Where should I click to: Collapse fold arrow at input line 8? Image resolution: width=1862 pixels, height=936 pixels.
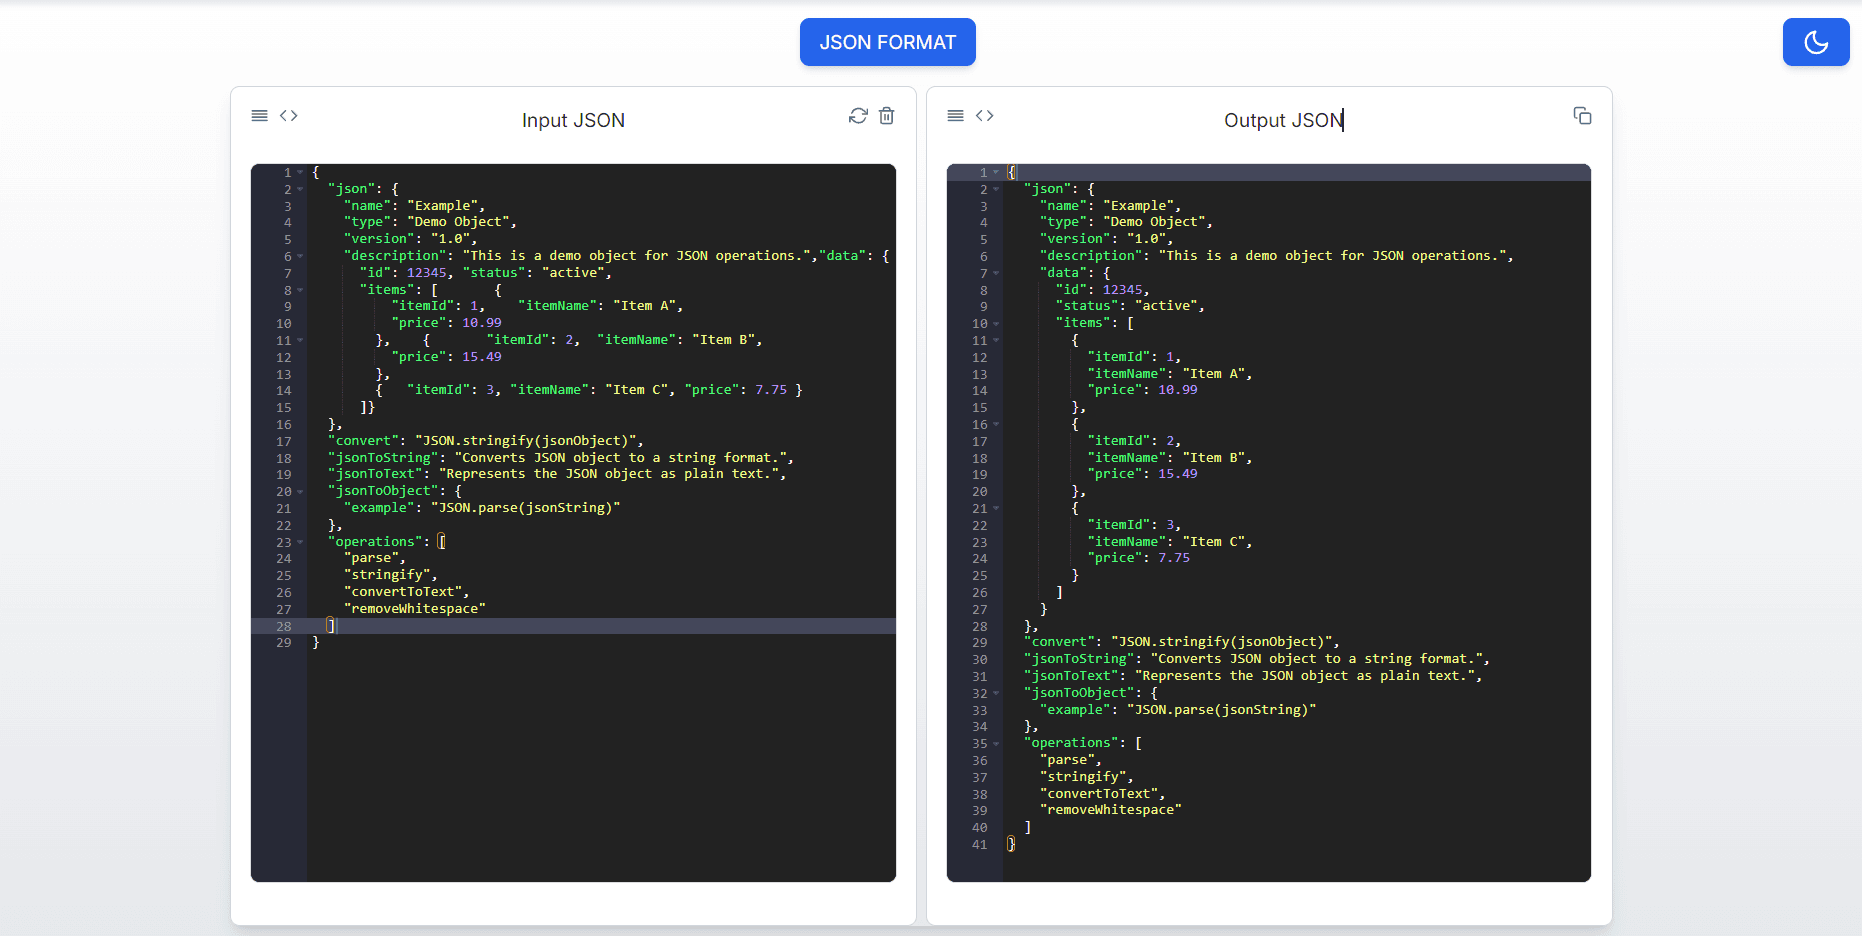point(300,290)
